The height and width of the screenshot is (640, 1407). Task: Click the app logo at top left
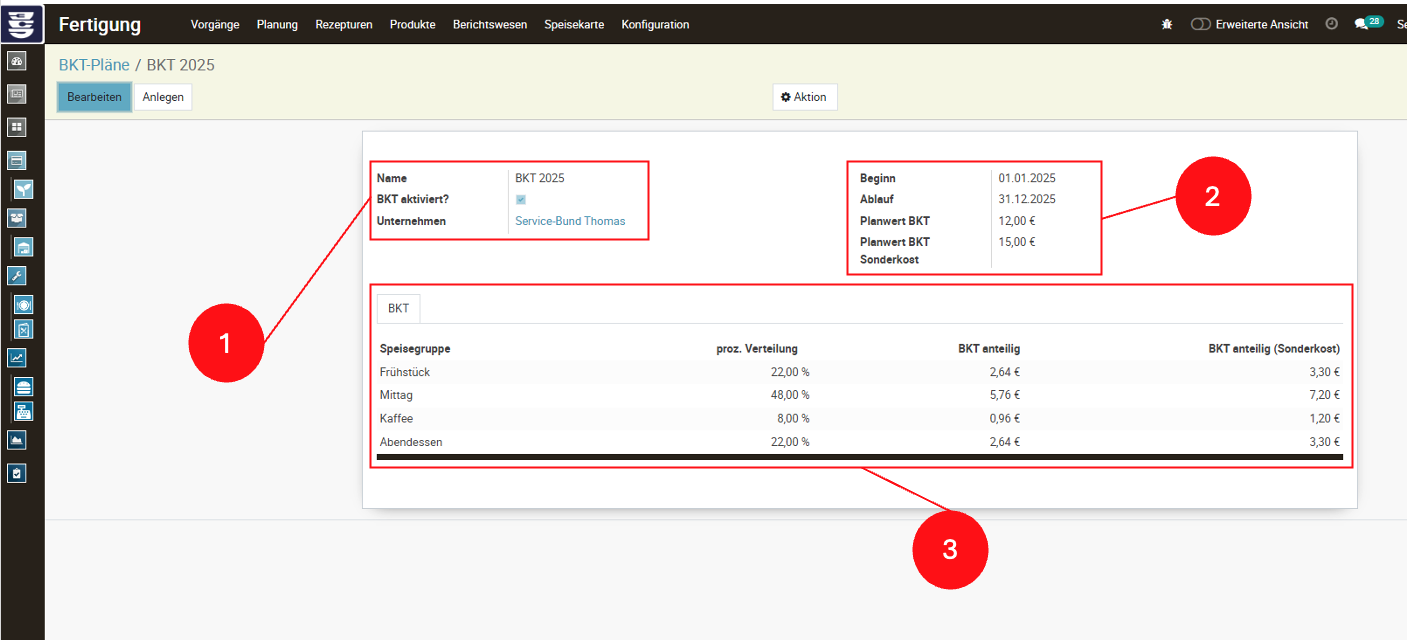click(22, 22)
